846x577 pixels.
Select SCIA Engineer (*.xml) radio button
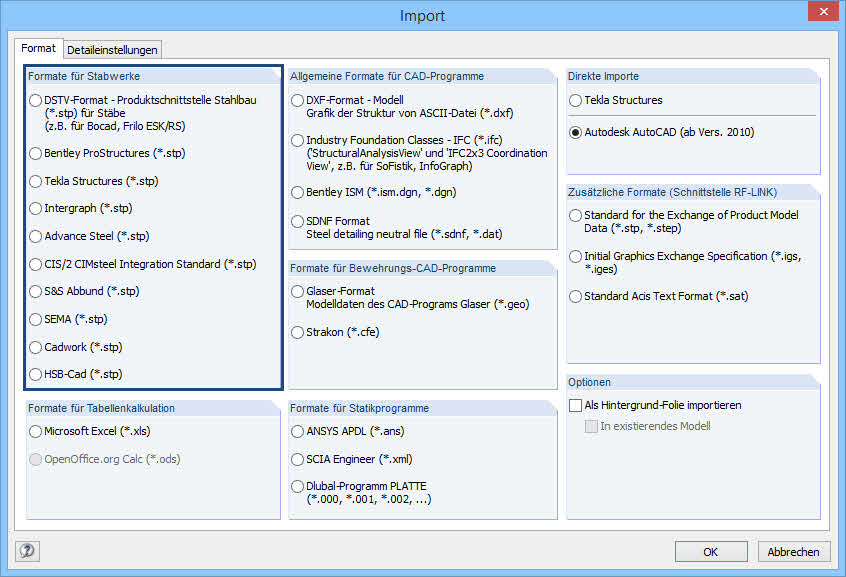[298, 459]
